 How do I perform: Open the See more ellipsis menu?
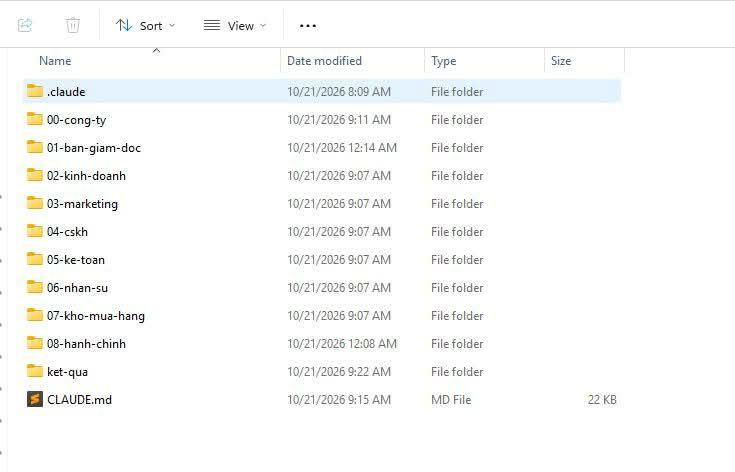point(308,26)
